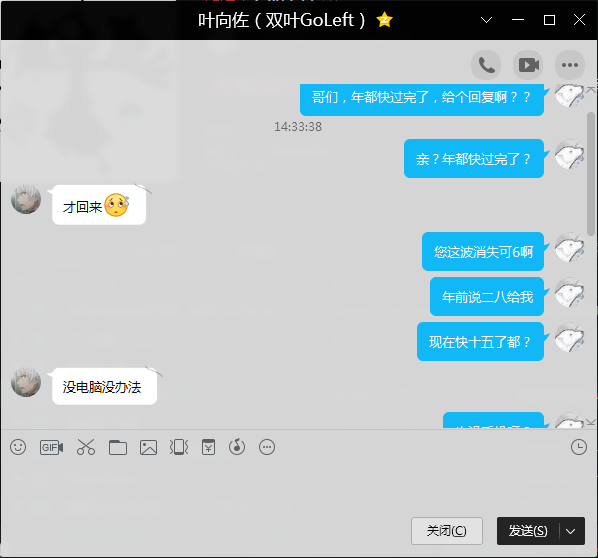This screenshot has width=598, height=558.
Task: Open the more options three-dots button
Action: click(570, 65)
